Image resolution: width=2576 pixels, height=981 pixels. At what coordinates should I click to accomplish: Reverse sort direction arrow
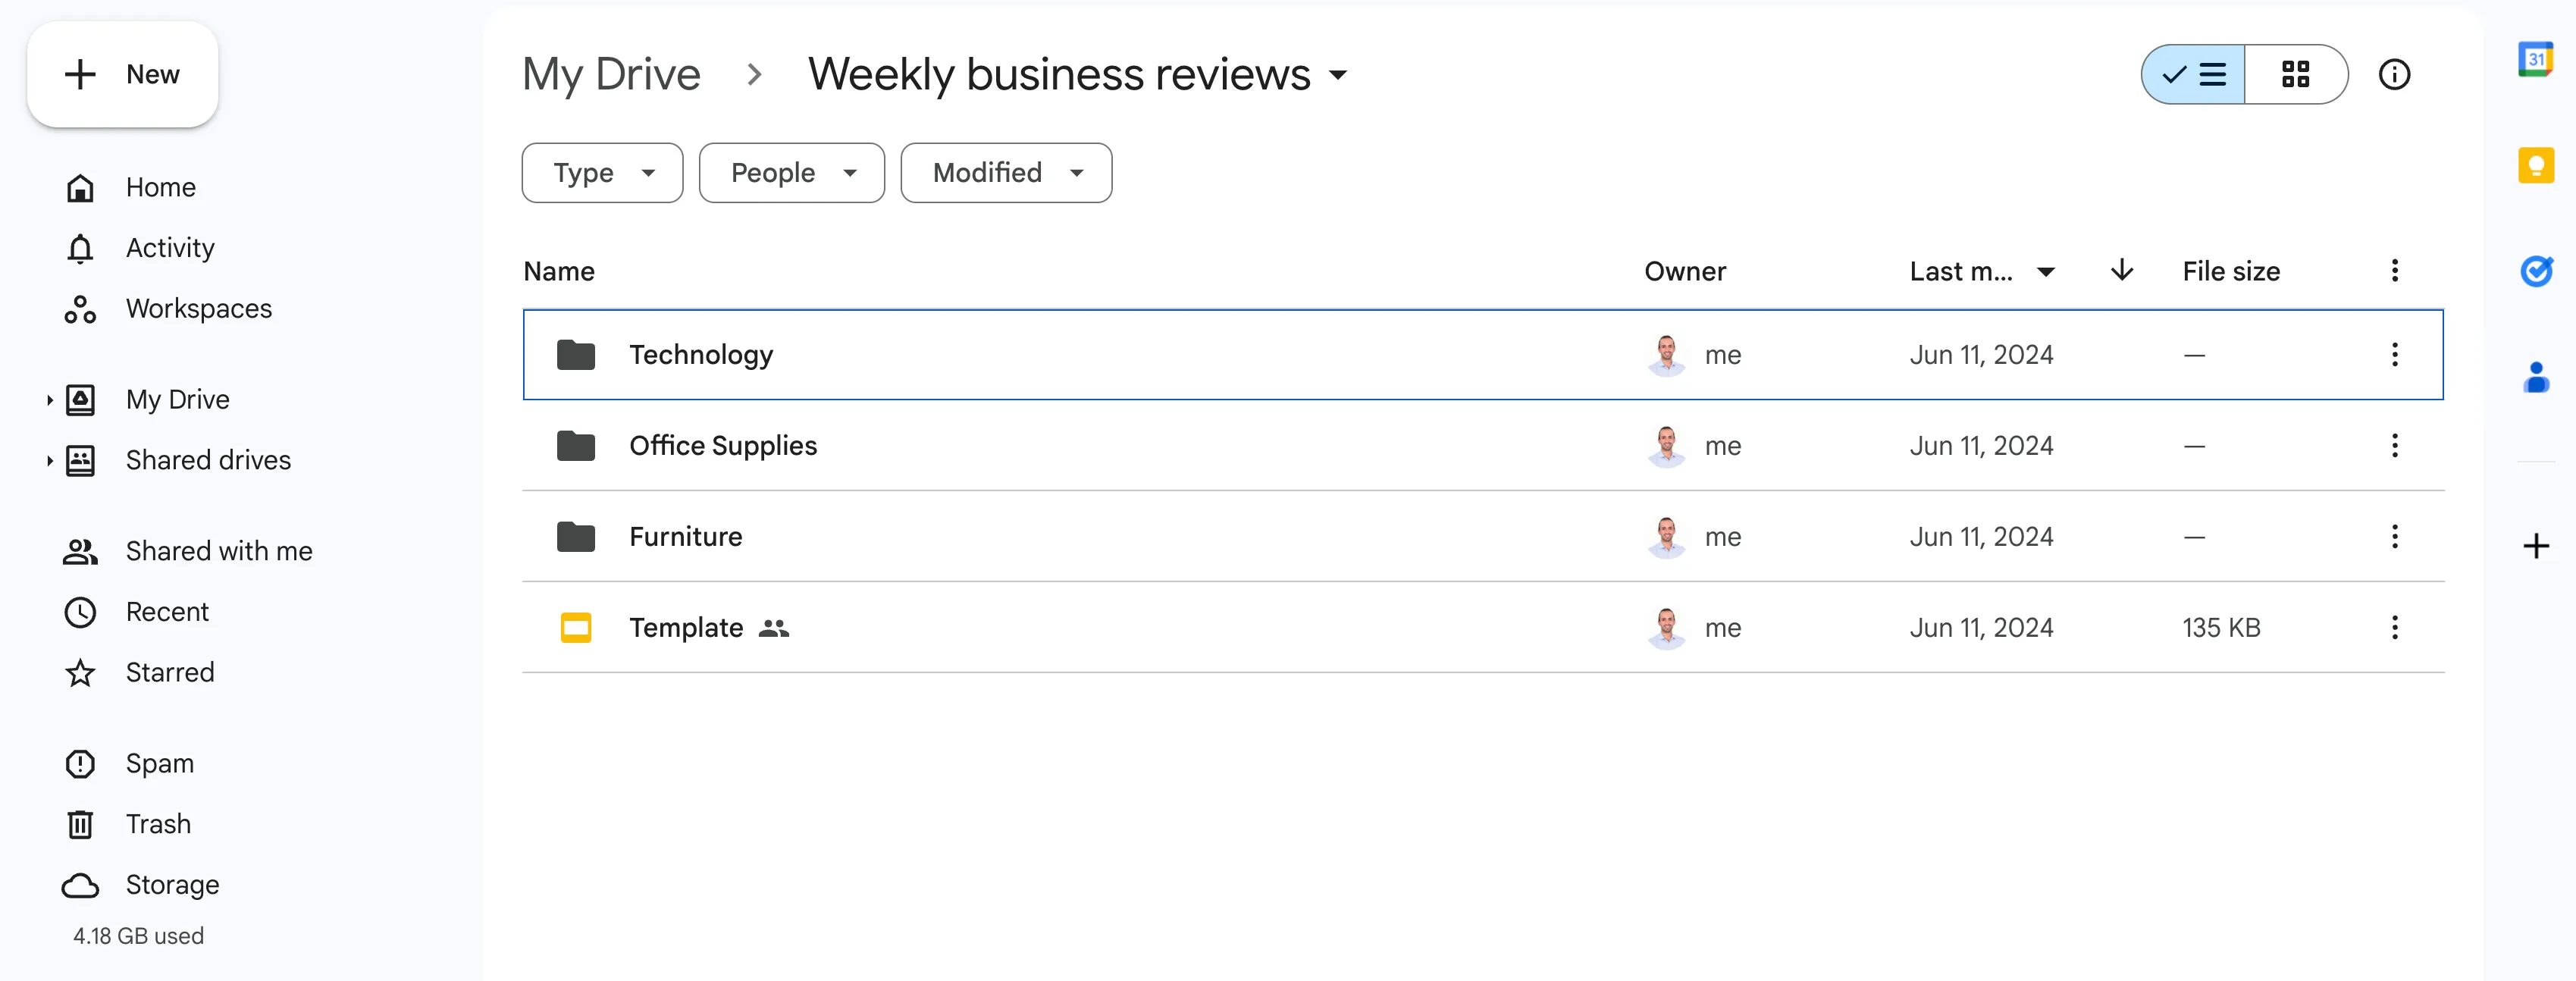(x=2121, y=270)
